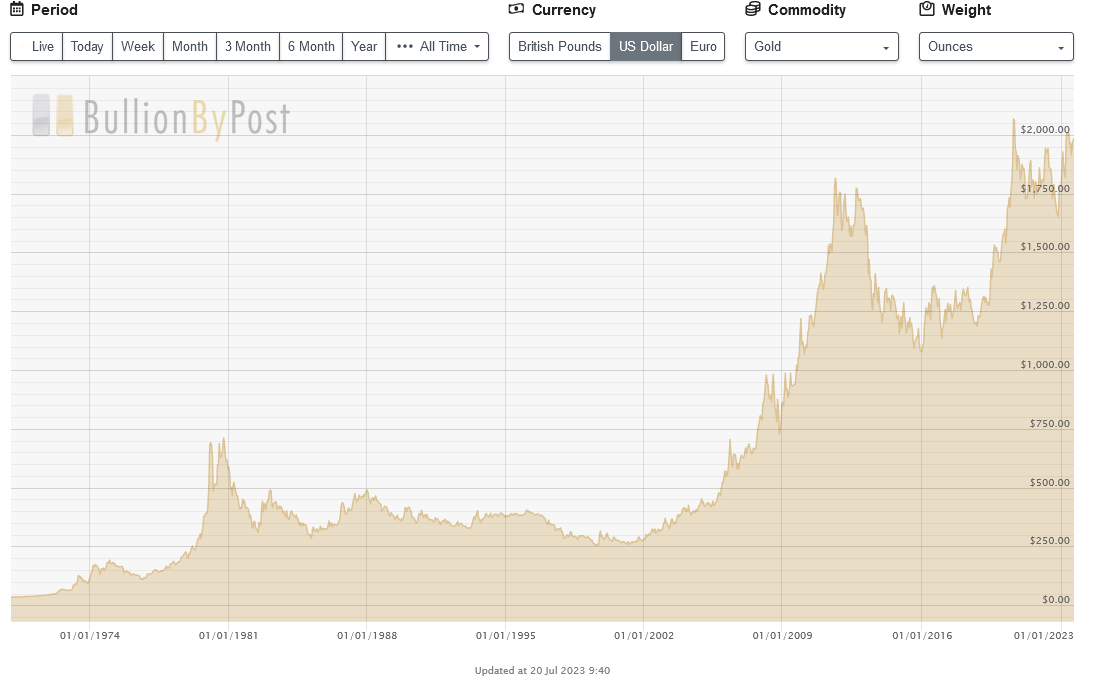Click the chart peak above $2,000.00
Screen dimensions: 1096x690
pos(1013,121)
